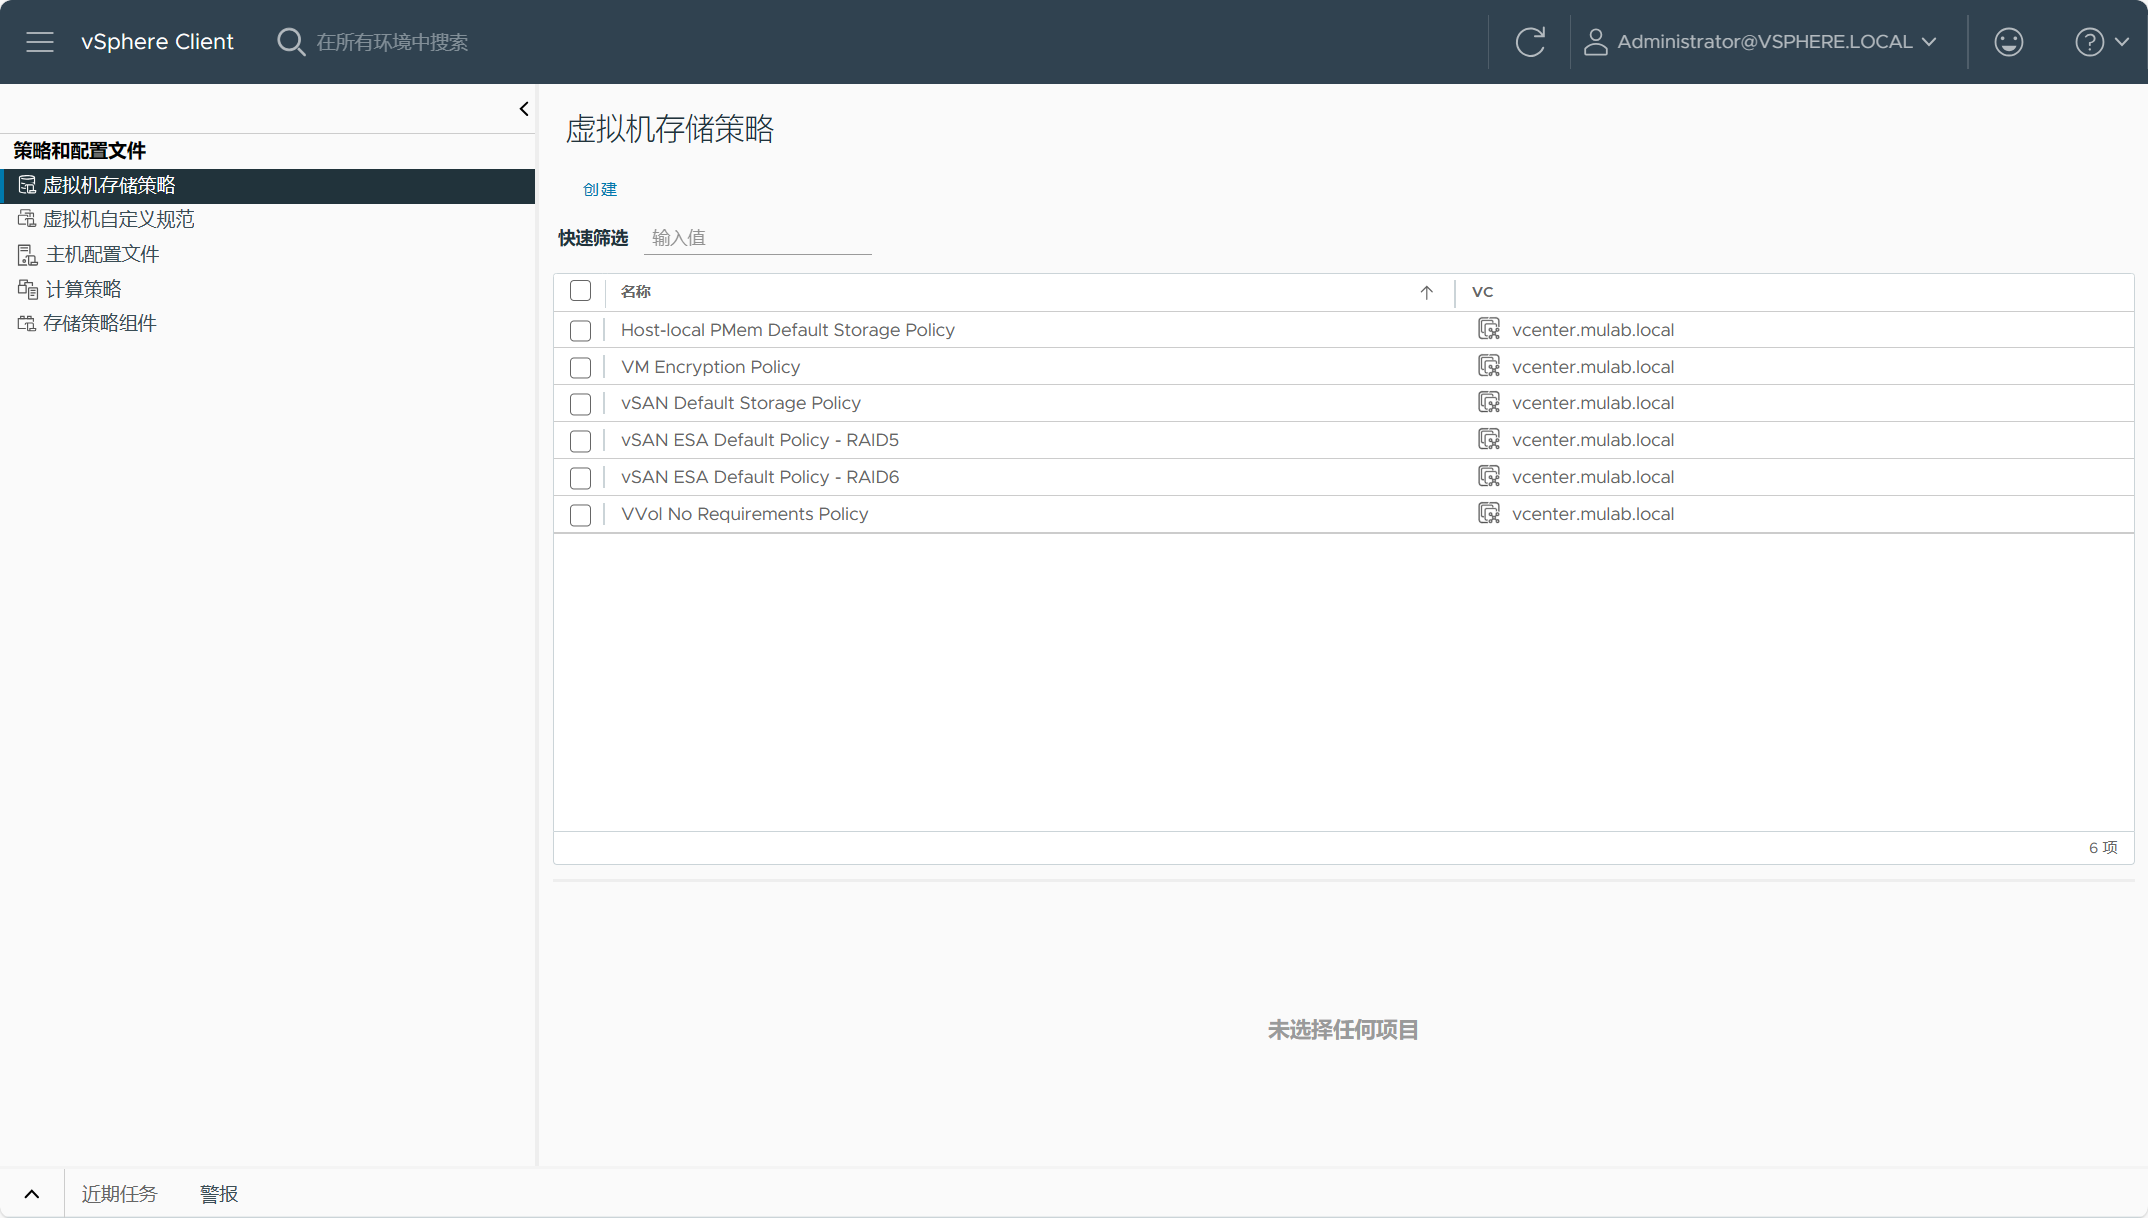Image resolution: width=2148 pixels, height=1218 pixels.
Task: Click vCenter icon in VM Encryption Policy row
Action: 1489,366
